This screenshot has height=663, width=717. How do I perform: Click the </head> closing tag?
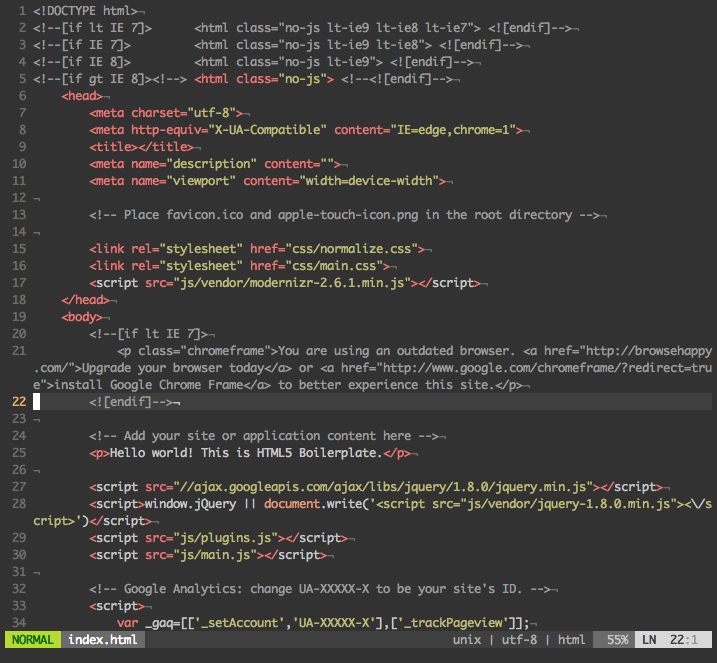click(x=86, y=300)
